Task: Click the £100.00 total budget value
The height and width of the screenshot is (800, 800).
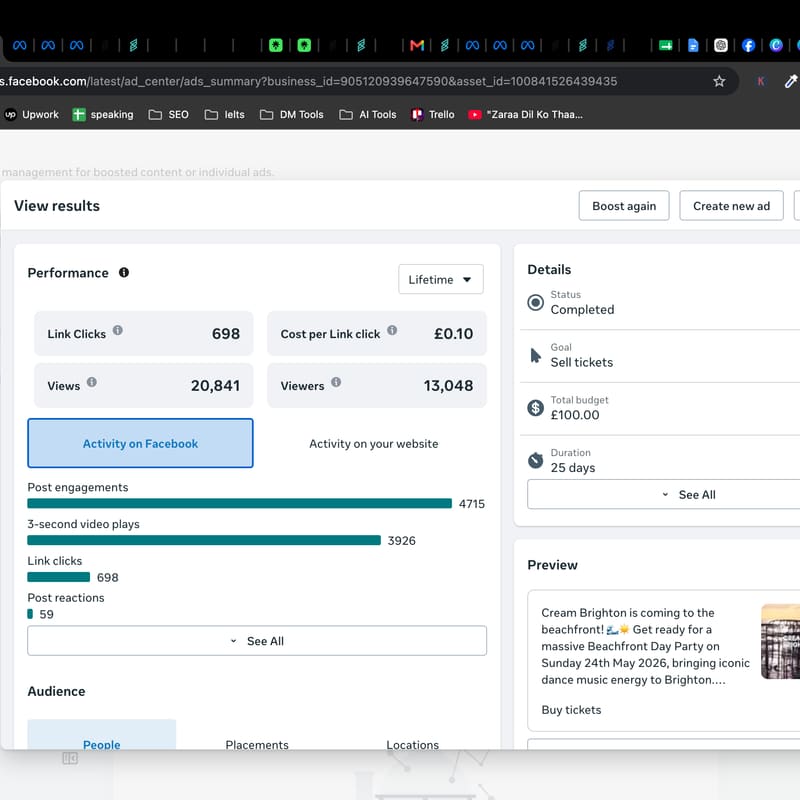Action: [x=575, y=415]
